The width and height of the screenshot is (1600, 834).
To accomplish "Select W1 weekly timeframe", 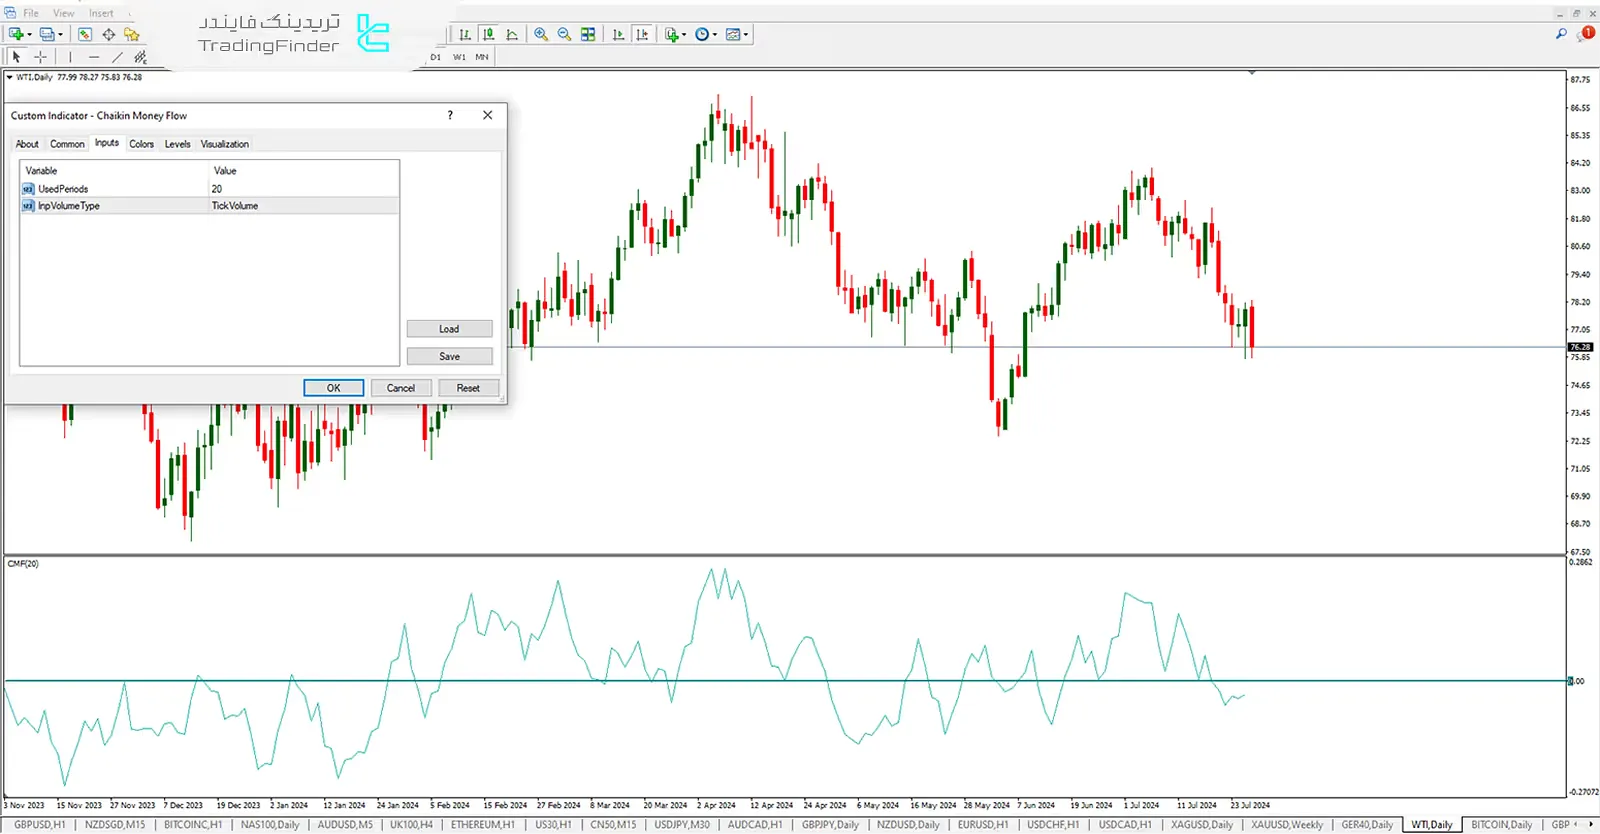I will (459, 57).
